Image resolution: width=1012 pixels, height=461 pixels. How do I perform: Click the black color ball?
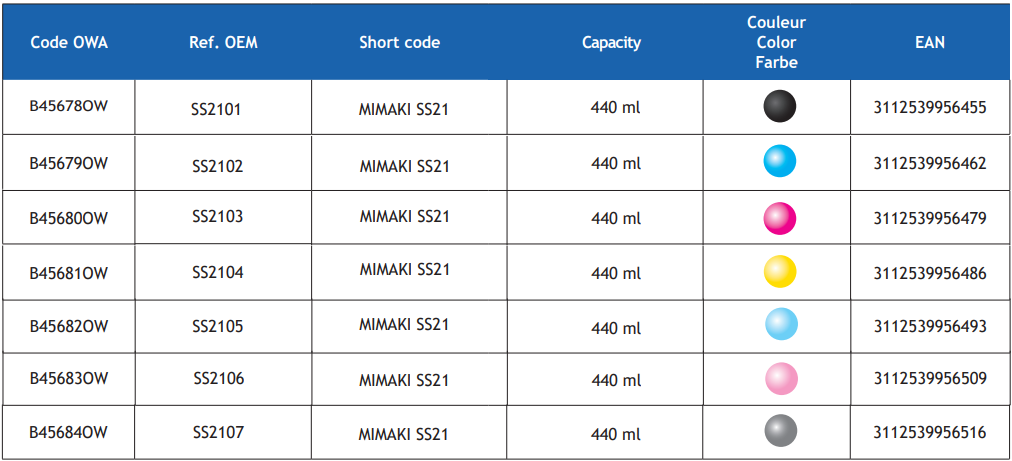[x=780, y=106]
